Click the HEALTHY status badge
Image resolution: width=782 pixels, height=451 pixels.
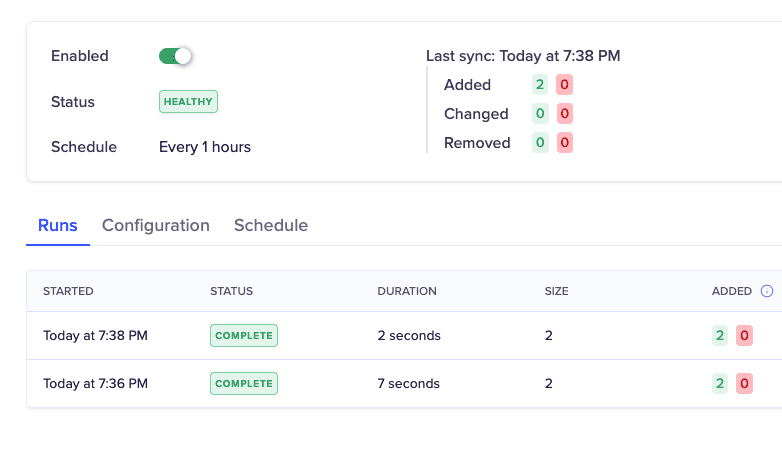click(x=188, y=102)
